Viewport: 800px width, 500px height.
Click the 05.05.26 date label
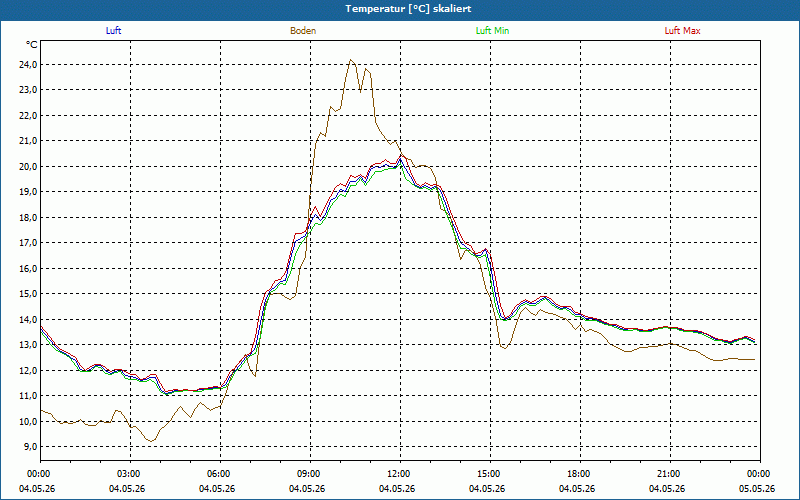(757, 489)
